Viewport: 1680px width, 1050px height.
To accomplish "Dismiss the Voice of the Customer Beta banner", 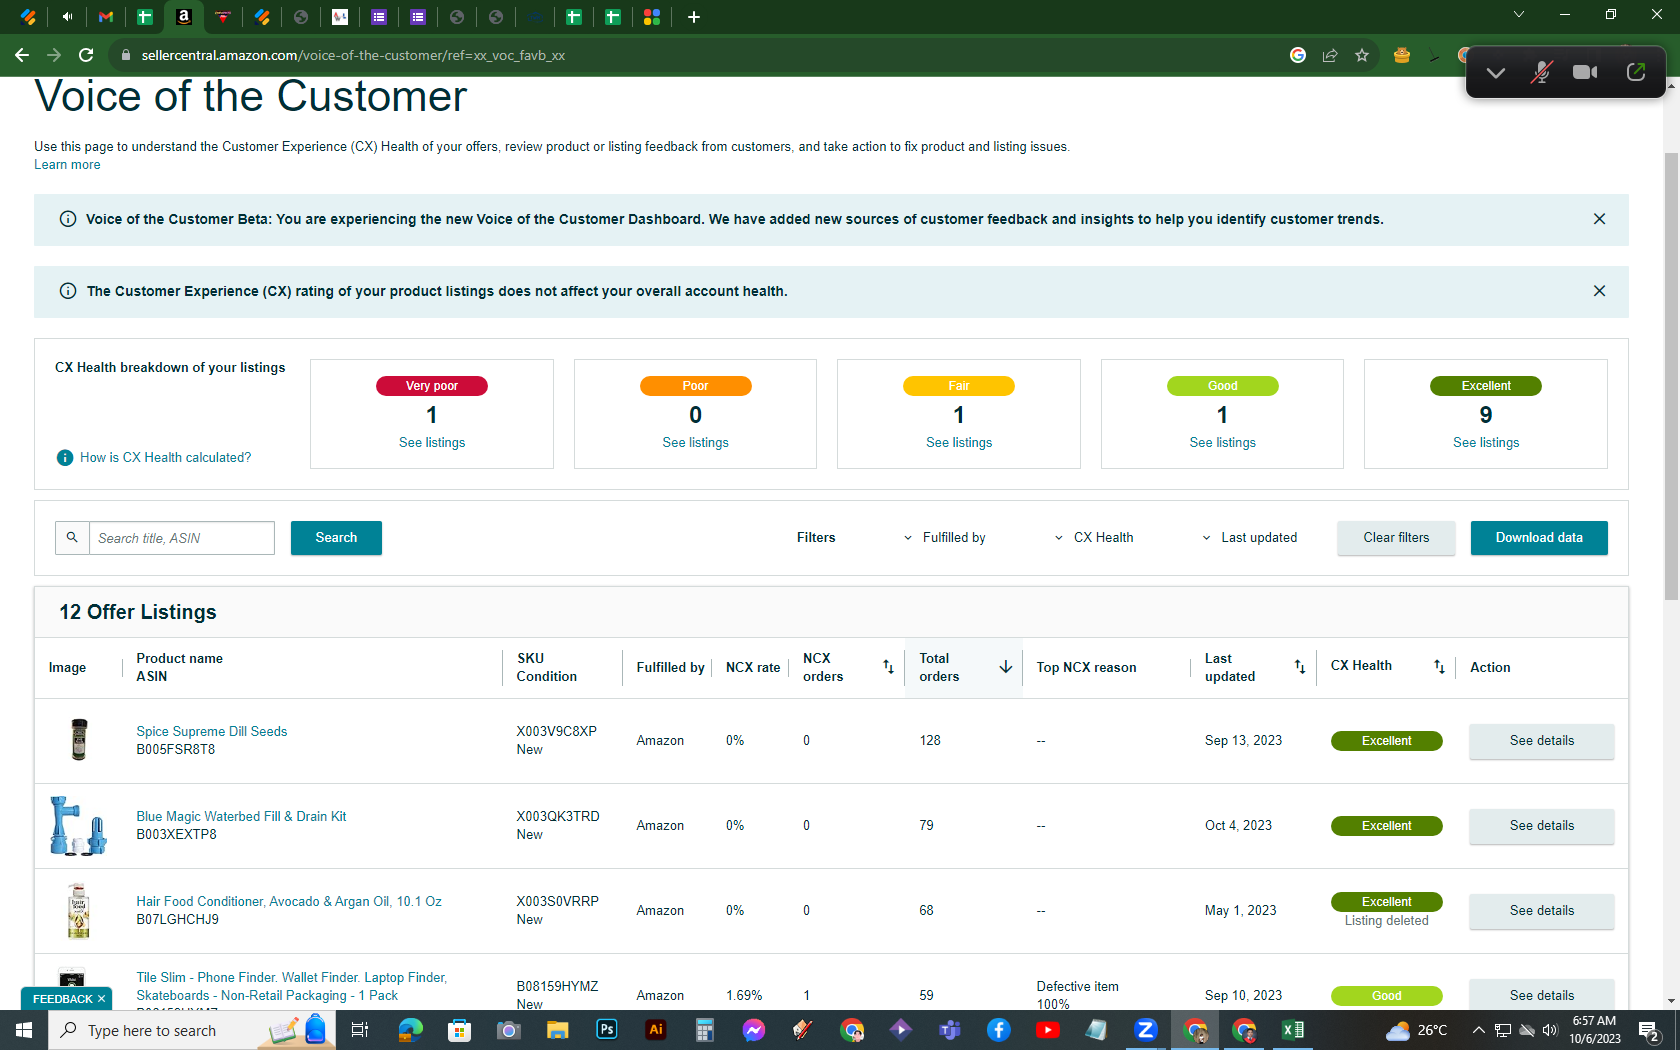I will (x=1599, y=219).
